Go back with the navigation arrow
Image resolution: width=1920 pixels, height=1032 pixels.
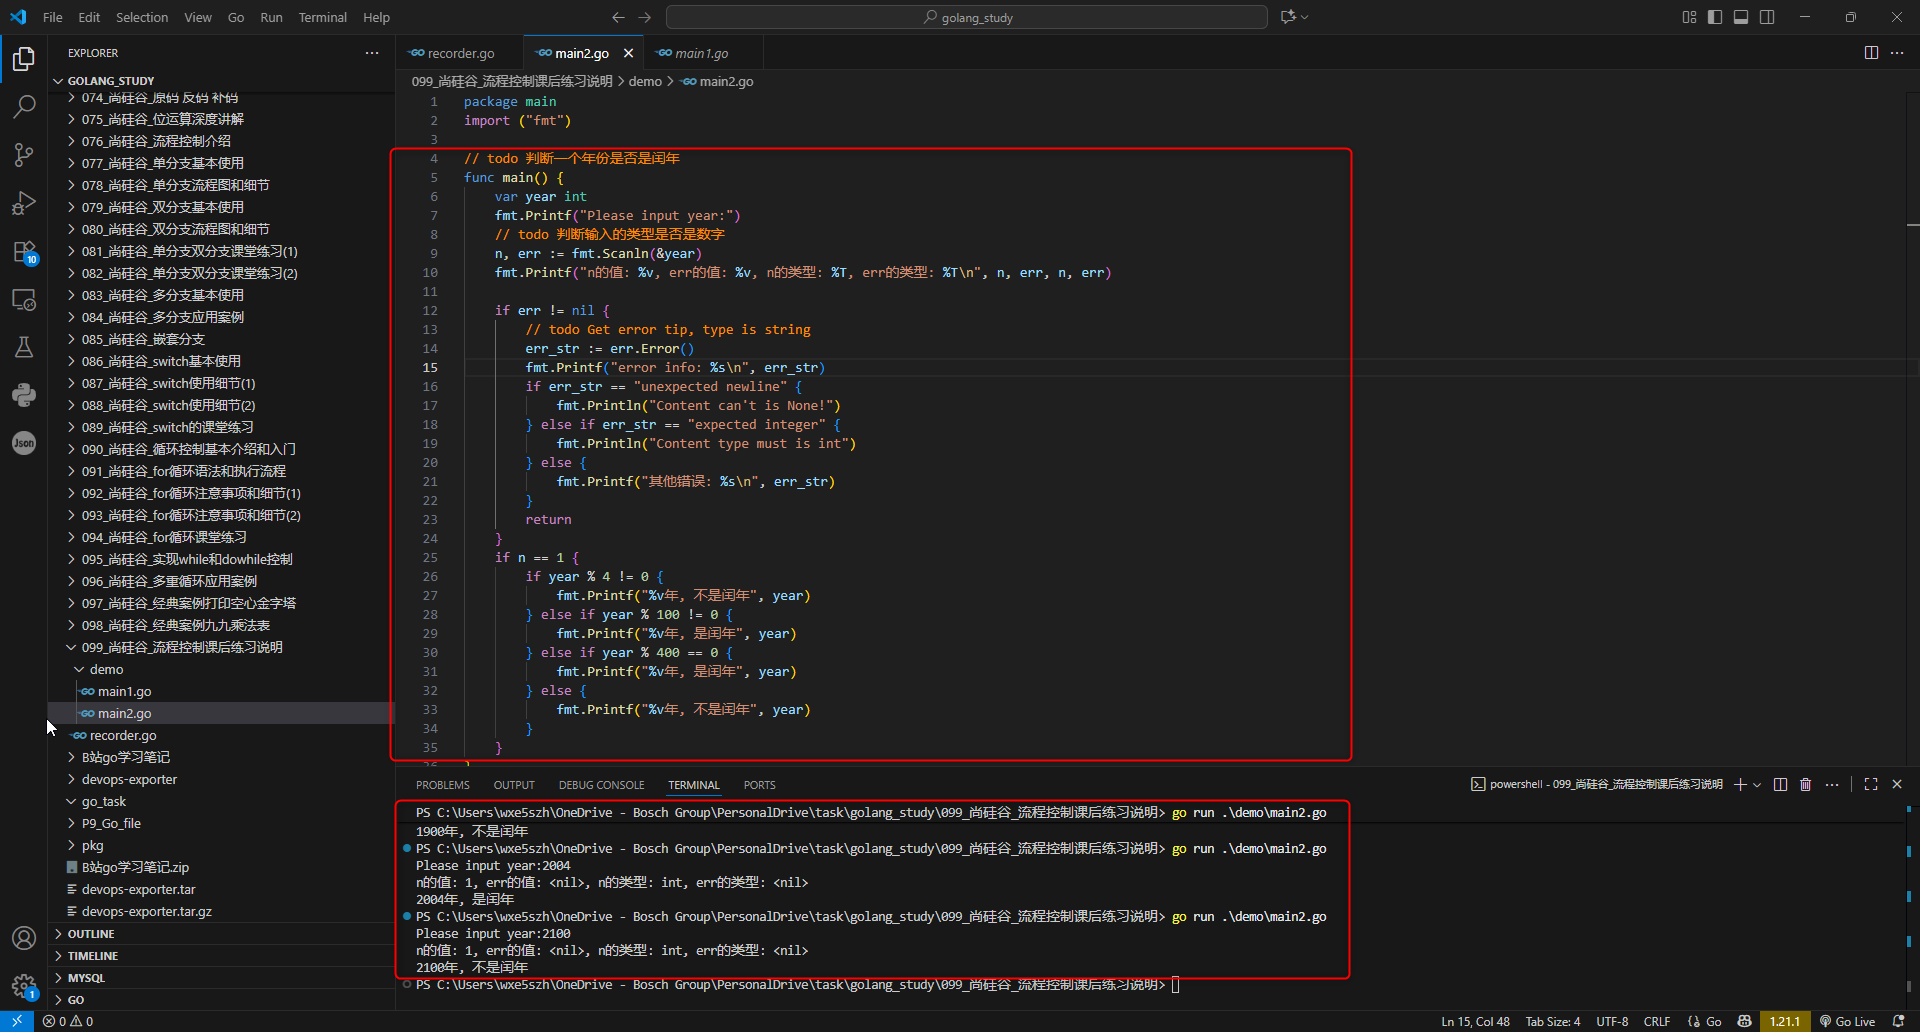click(x=618, y=17)
